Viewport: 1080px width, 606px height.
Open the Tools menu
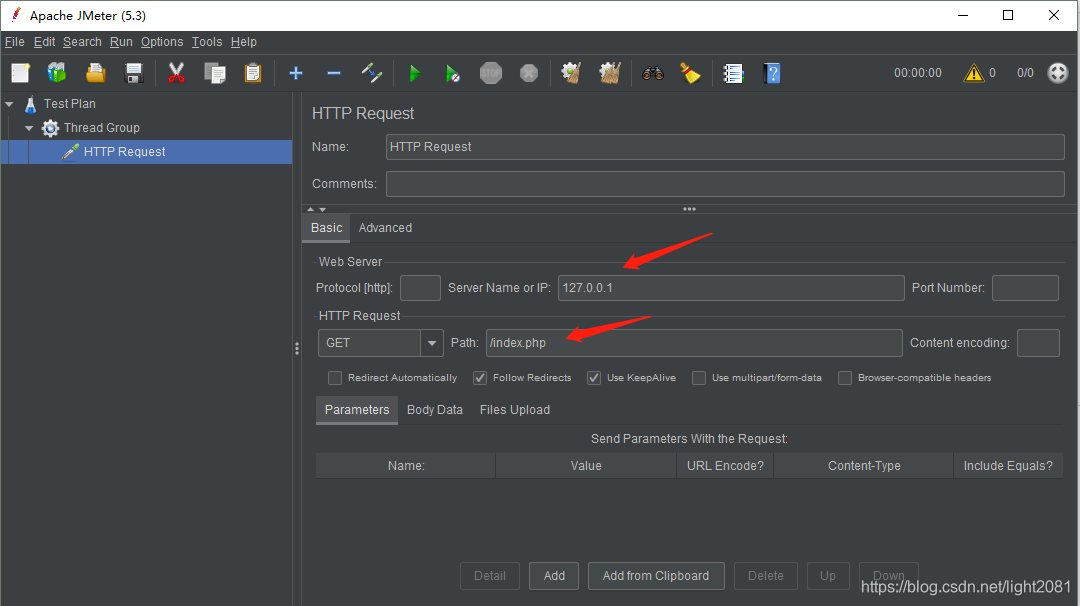click(x=207, y=42)
